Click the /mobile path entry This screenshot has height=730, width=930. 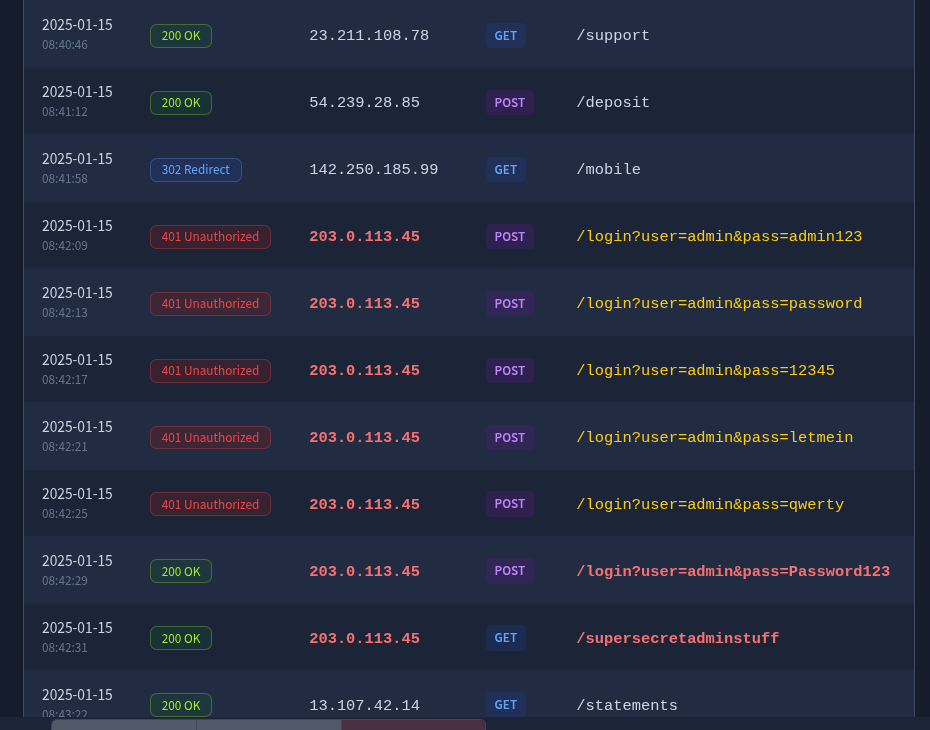(x=608, y=169)
